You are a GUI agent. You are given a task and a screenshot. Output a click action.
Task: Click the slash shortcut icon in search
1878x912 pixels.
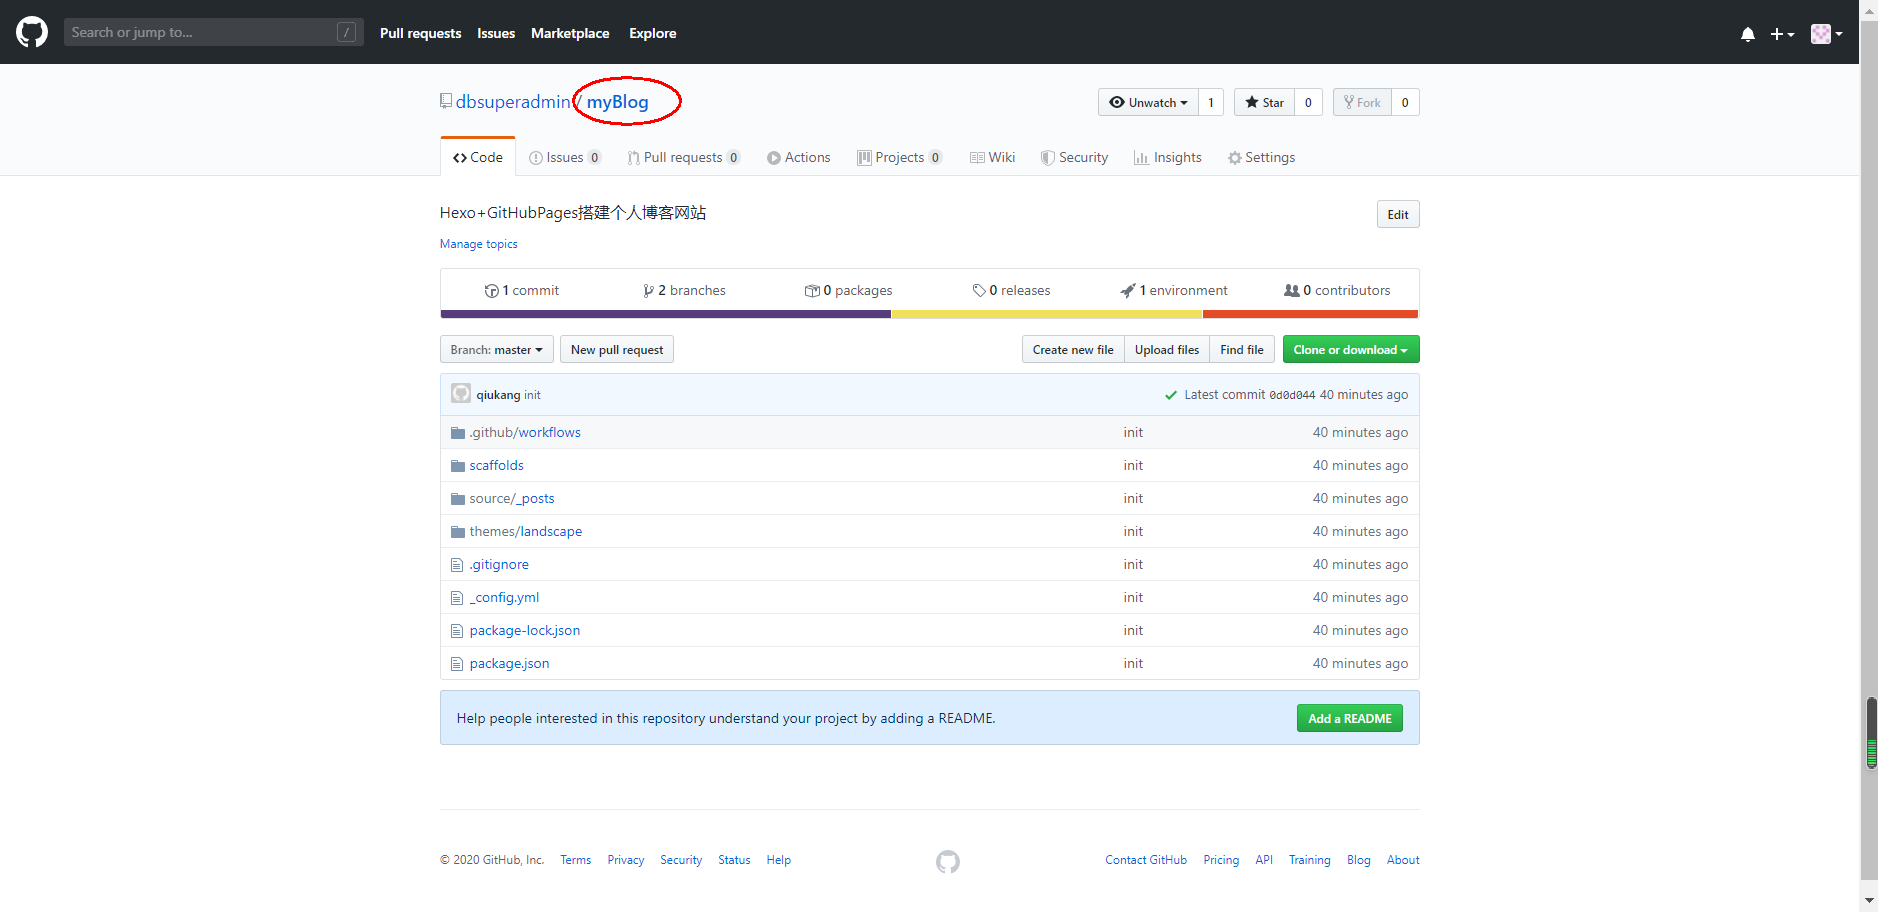click(x=346, y=32)
